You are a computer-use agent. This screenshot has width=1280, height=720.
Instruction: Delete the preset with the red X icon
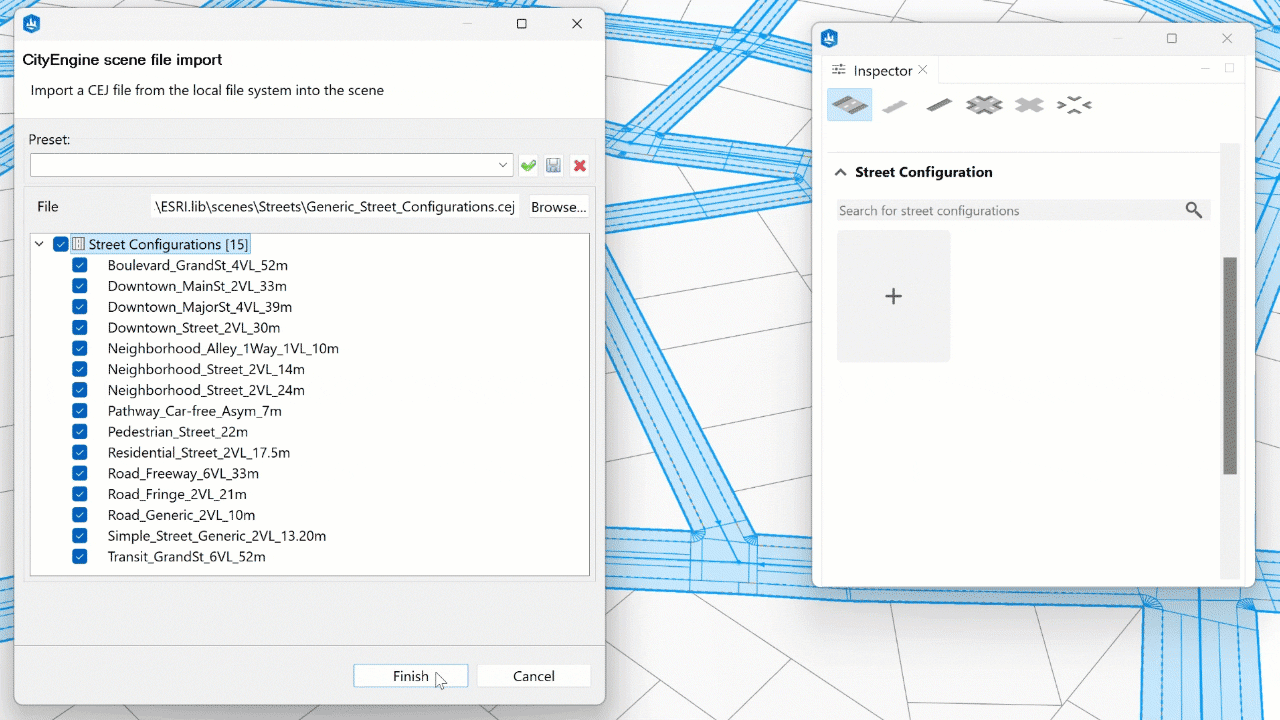coord(580,165)
